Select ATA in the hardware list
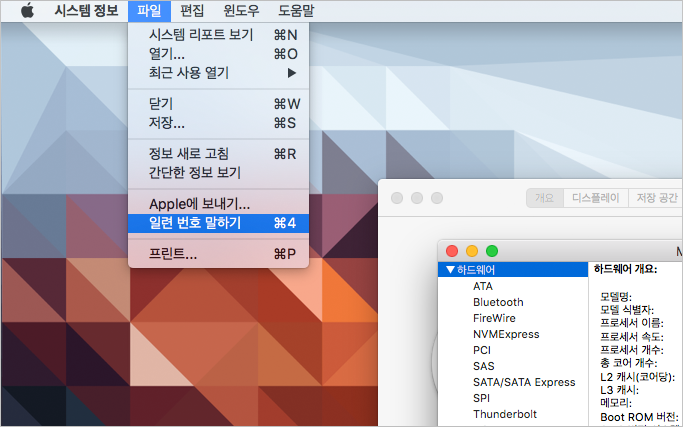Viewport: 683px width, 427px height. point(483,286)
